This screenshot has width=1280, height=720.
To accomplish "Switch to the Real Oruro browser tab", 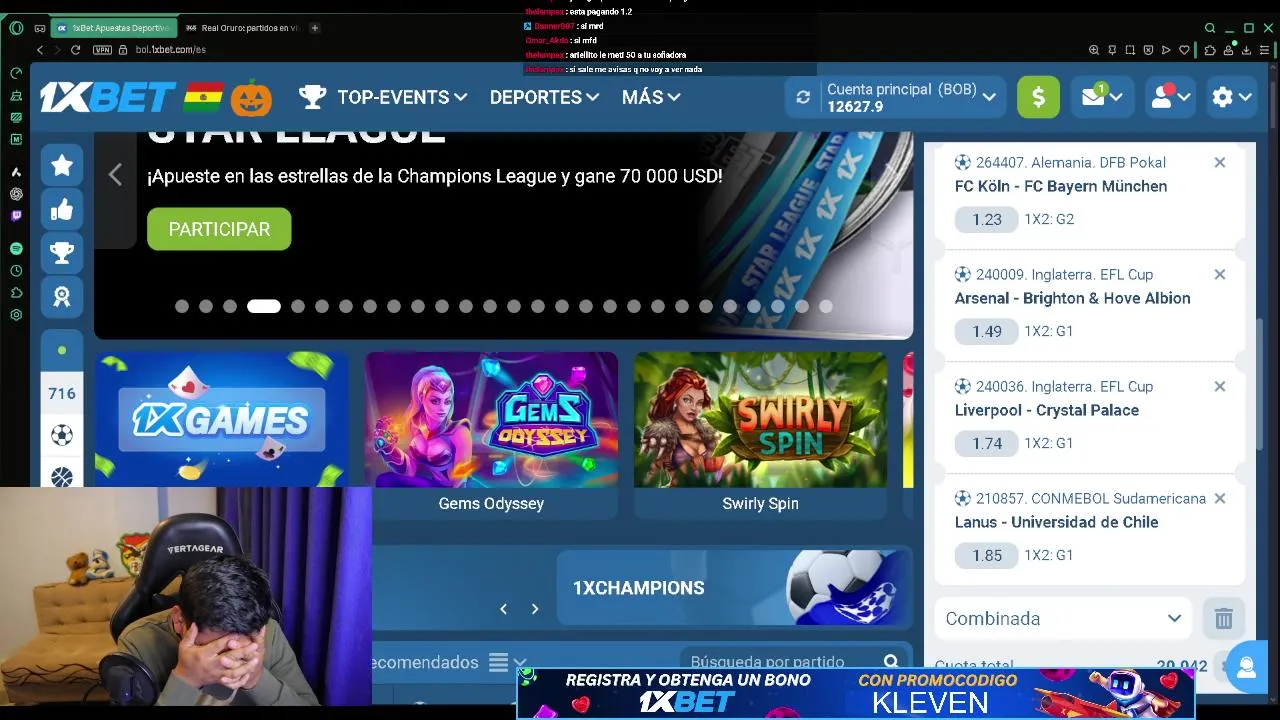I will click(243, 28).
